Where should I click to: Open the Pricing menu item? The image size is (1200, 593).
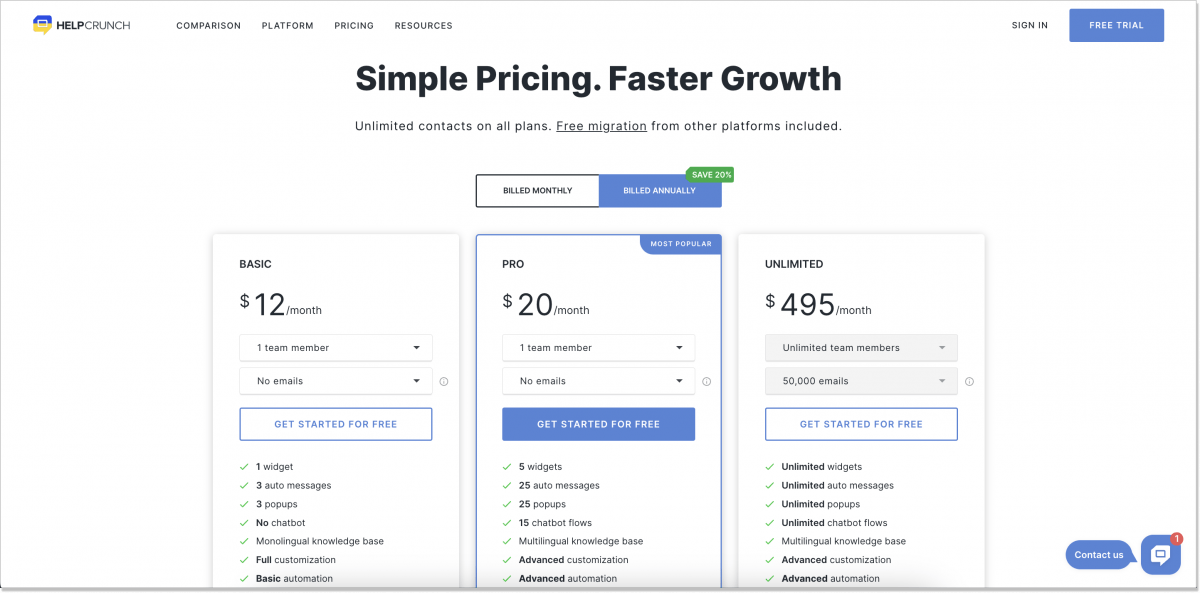[354, 25]
